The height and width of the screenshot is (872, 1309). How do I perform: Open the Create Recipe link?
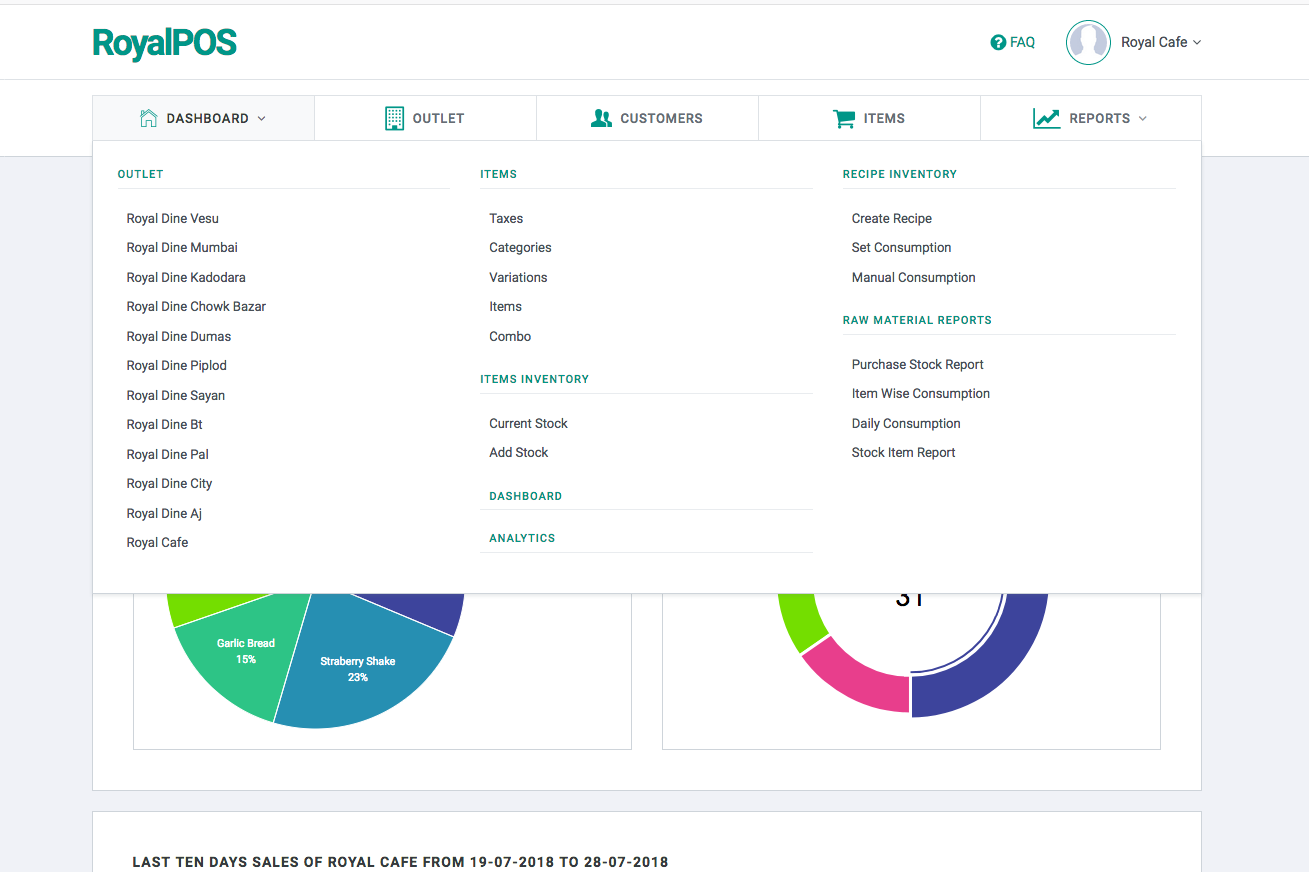(891, 218)
